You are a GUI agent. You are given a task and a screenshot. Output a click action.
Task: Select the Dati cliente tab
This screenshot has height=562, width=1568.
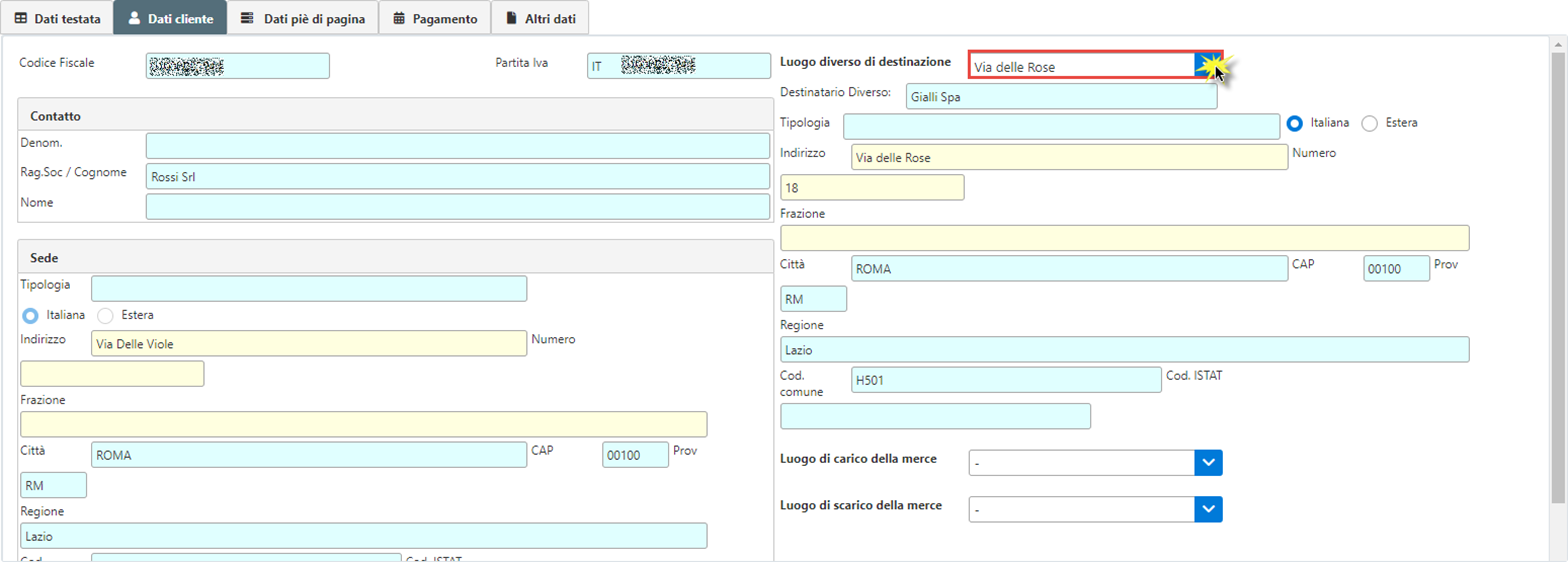pos(169,18)
